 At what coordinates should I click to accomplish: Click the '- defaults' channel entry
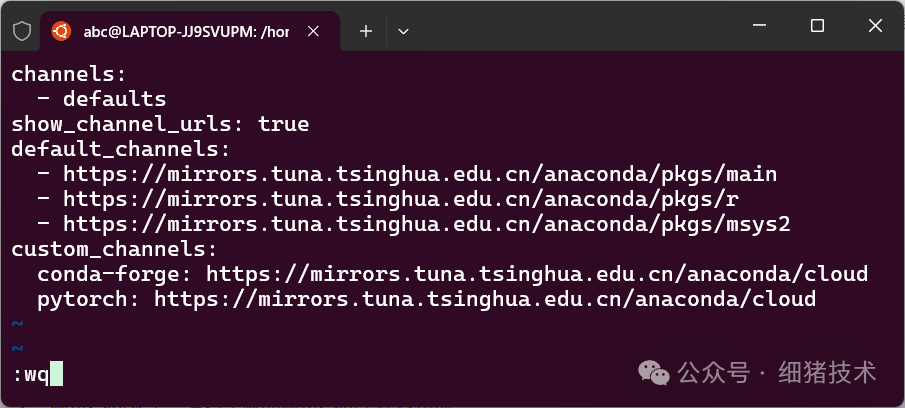click(102, 99)
